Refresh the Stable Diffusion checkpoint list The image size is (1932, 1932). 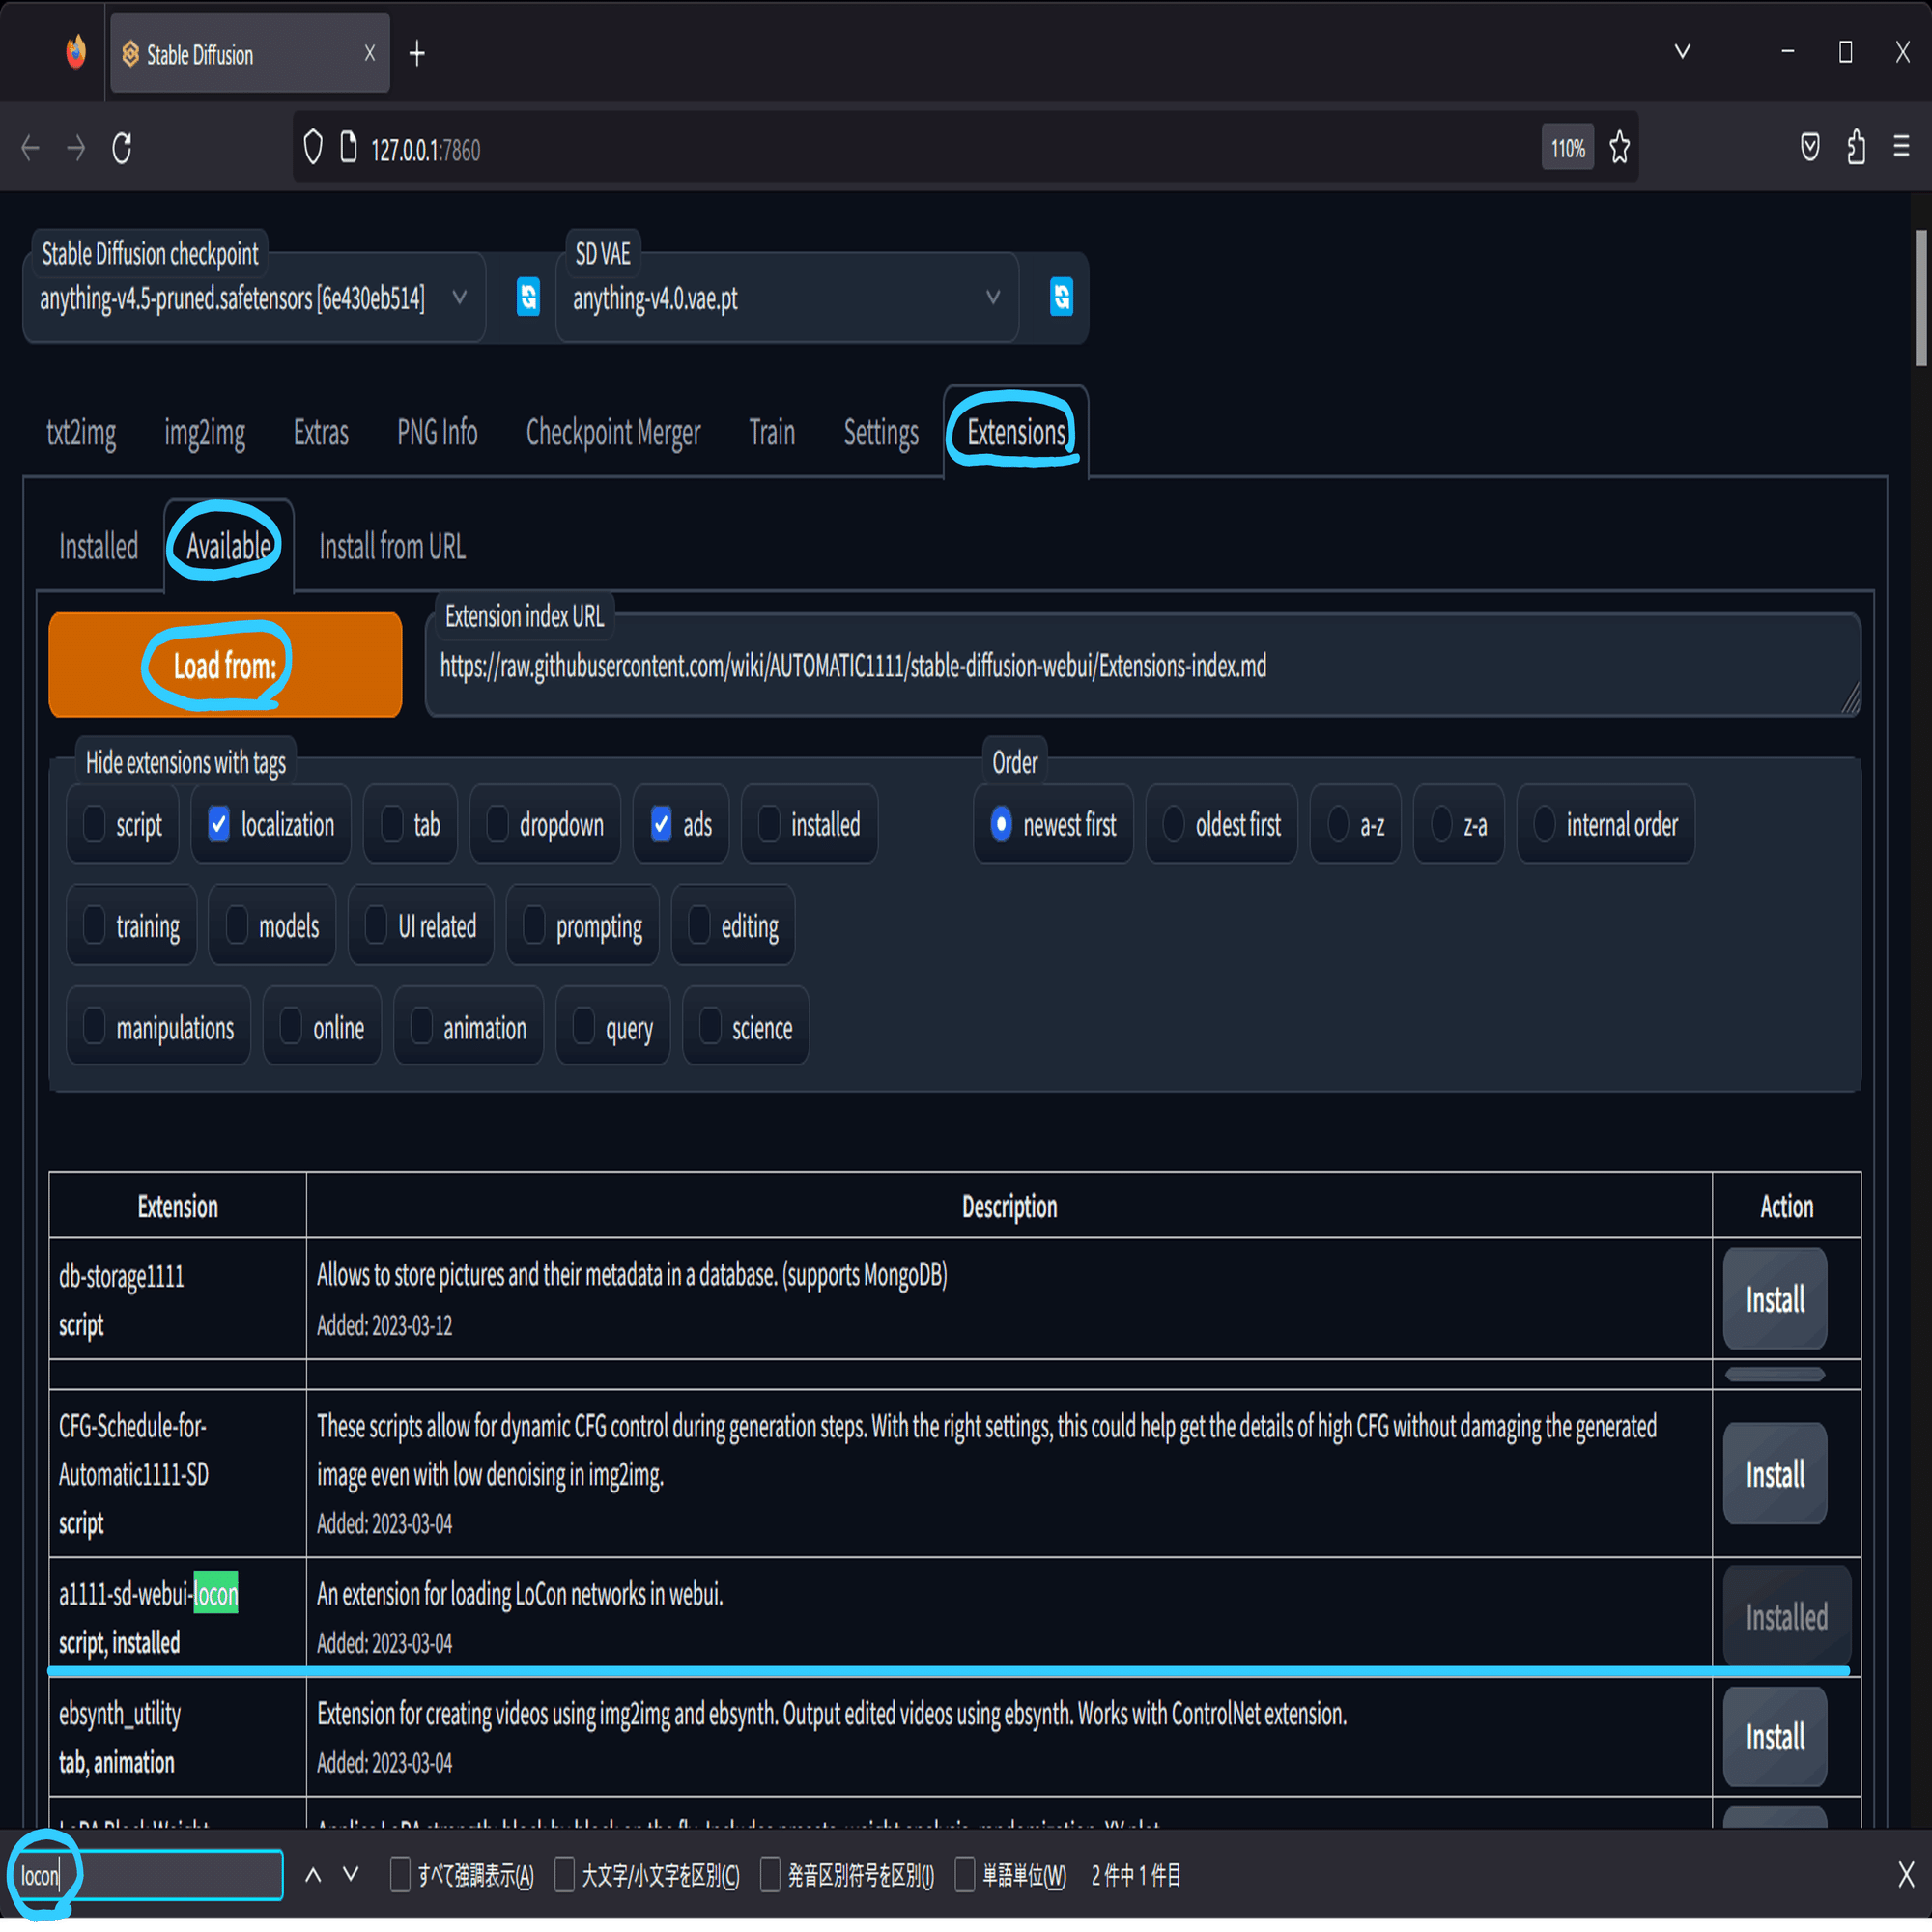point(528,297)
